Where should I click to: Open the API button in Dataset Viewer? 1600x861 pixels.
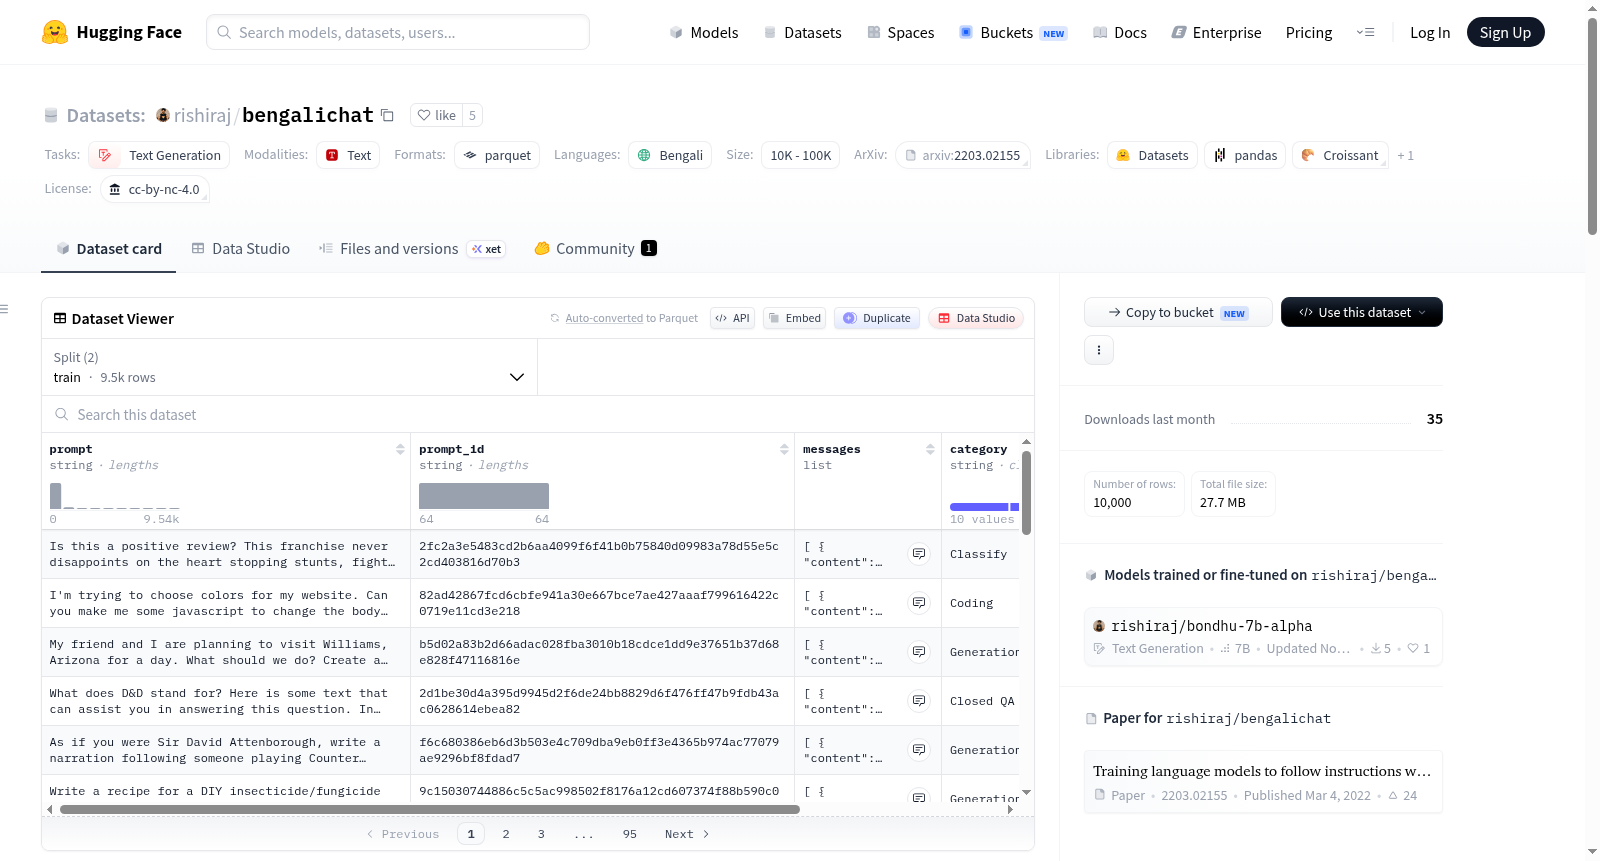coord(732,318)
